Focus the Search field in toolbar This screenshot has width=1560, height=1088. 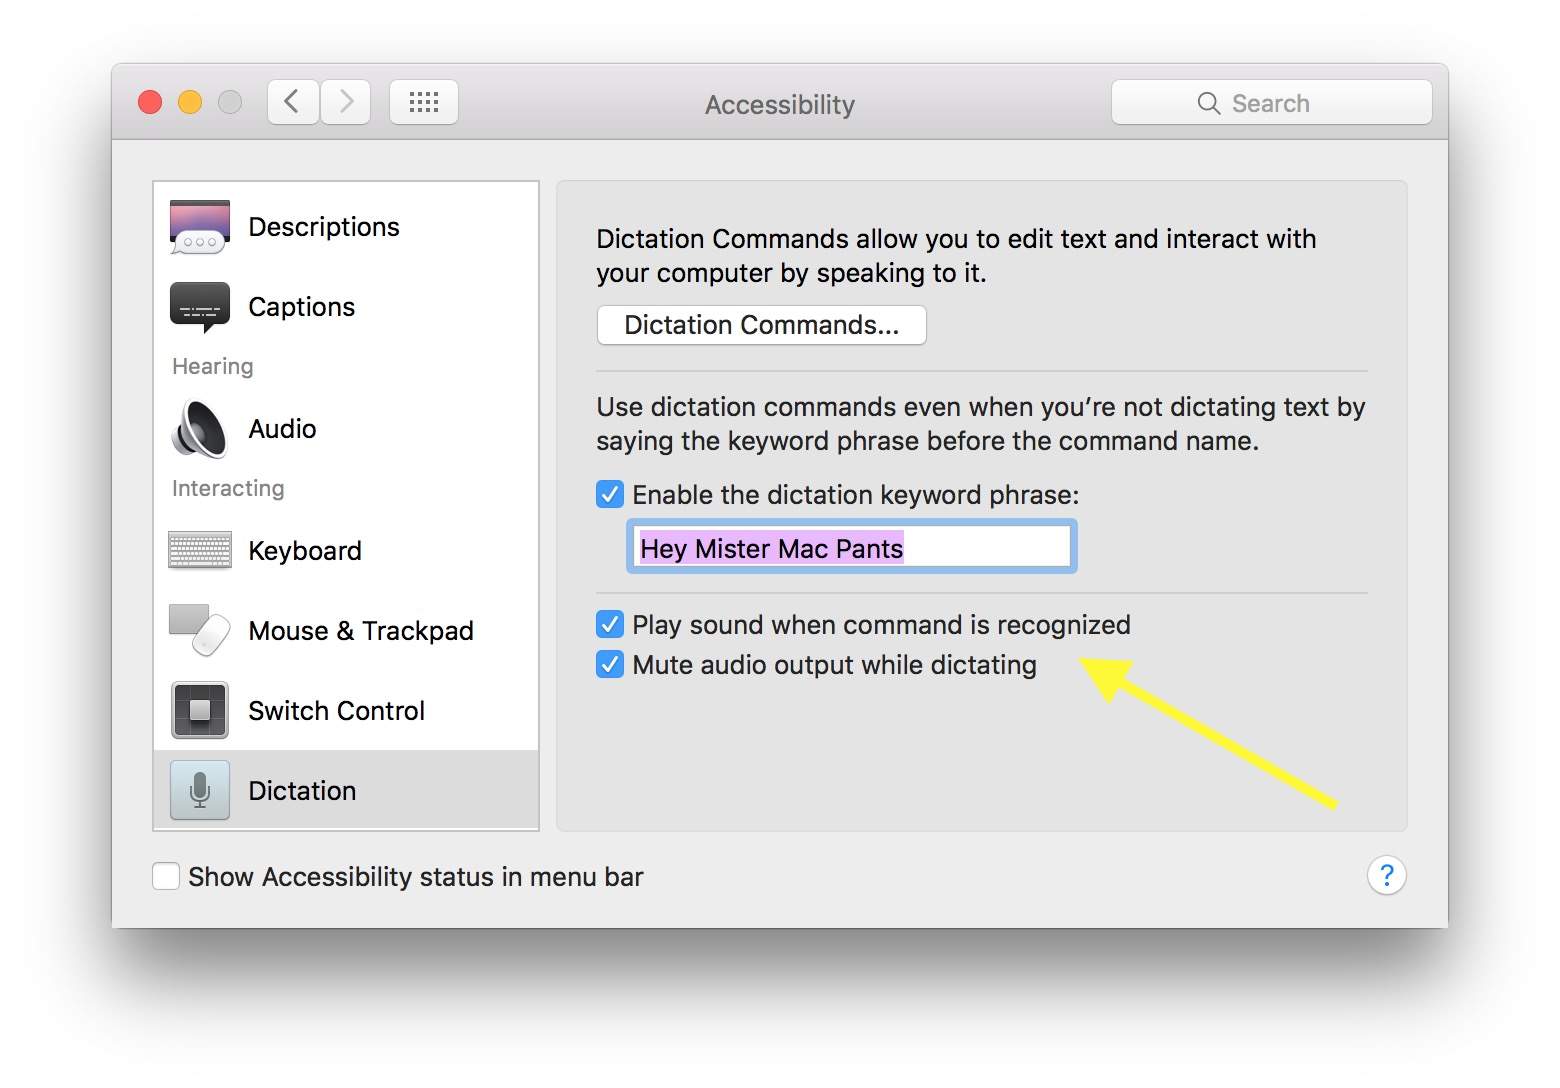pyautogui.click(x=1272, y=103)
